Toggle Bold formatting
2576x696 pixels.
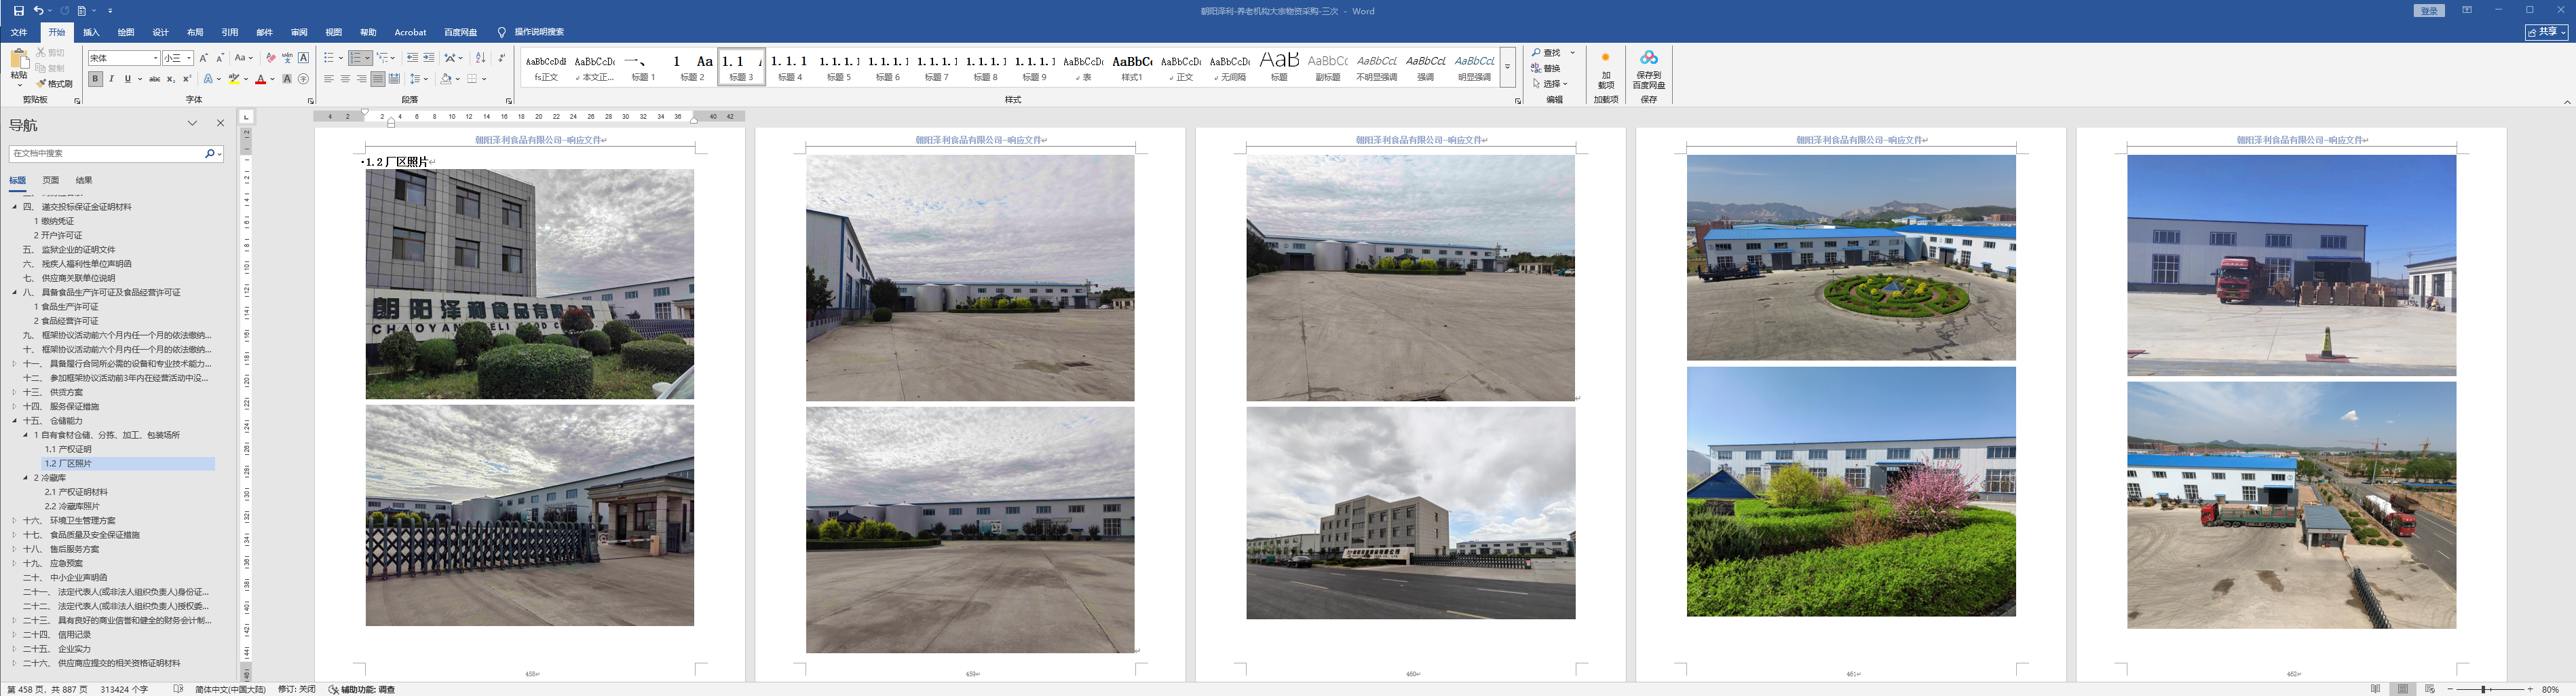point(95,79)
